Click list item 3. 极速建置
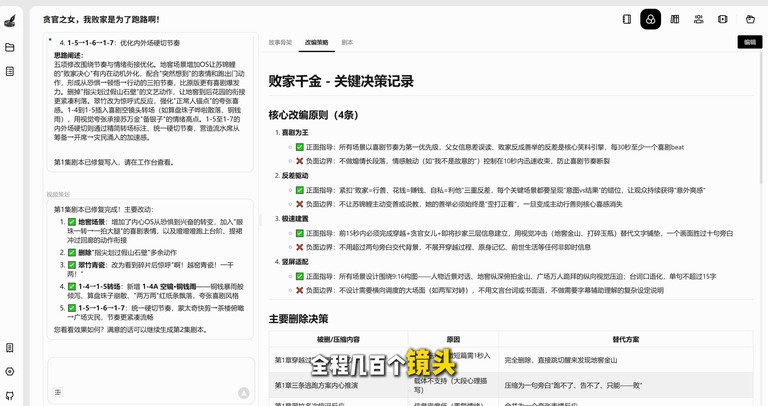The width and height of the screenshot is (768, 406). click(291, 219)
